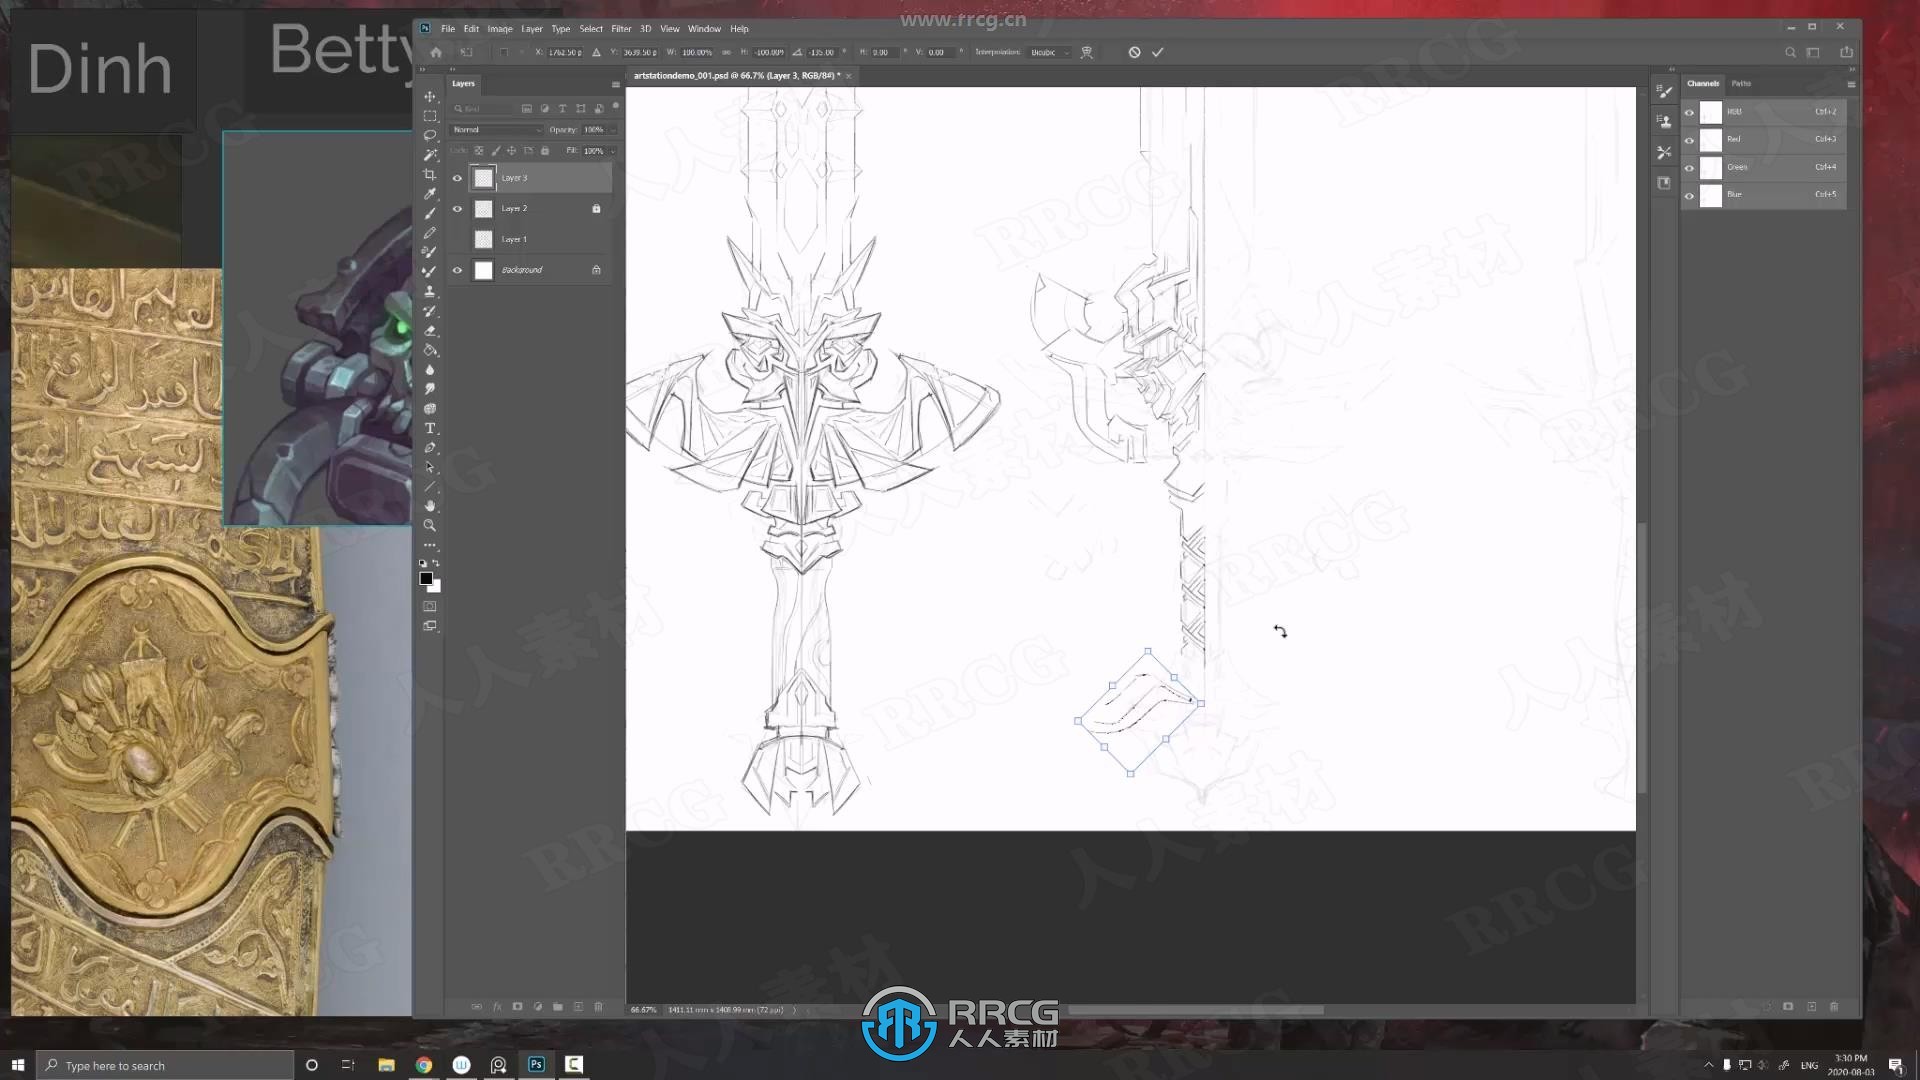Hide the Background layer eye
Screen dimensions: 1920x1080
[x=457, y=270]
